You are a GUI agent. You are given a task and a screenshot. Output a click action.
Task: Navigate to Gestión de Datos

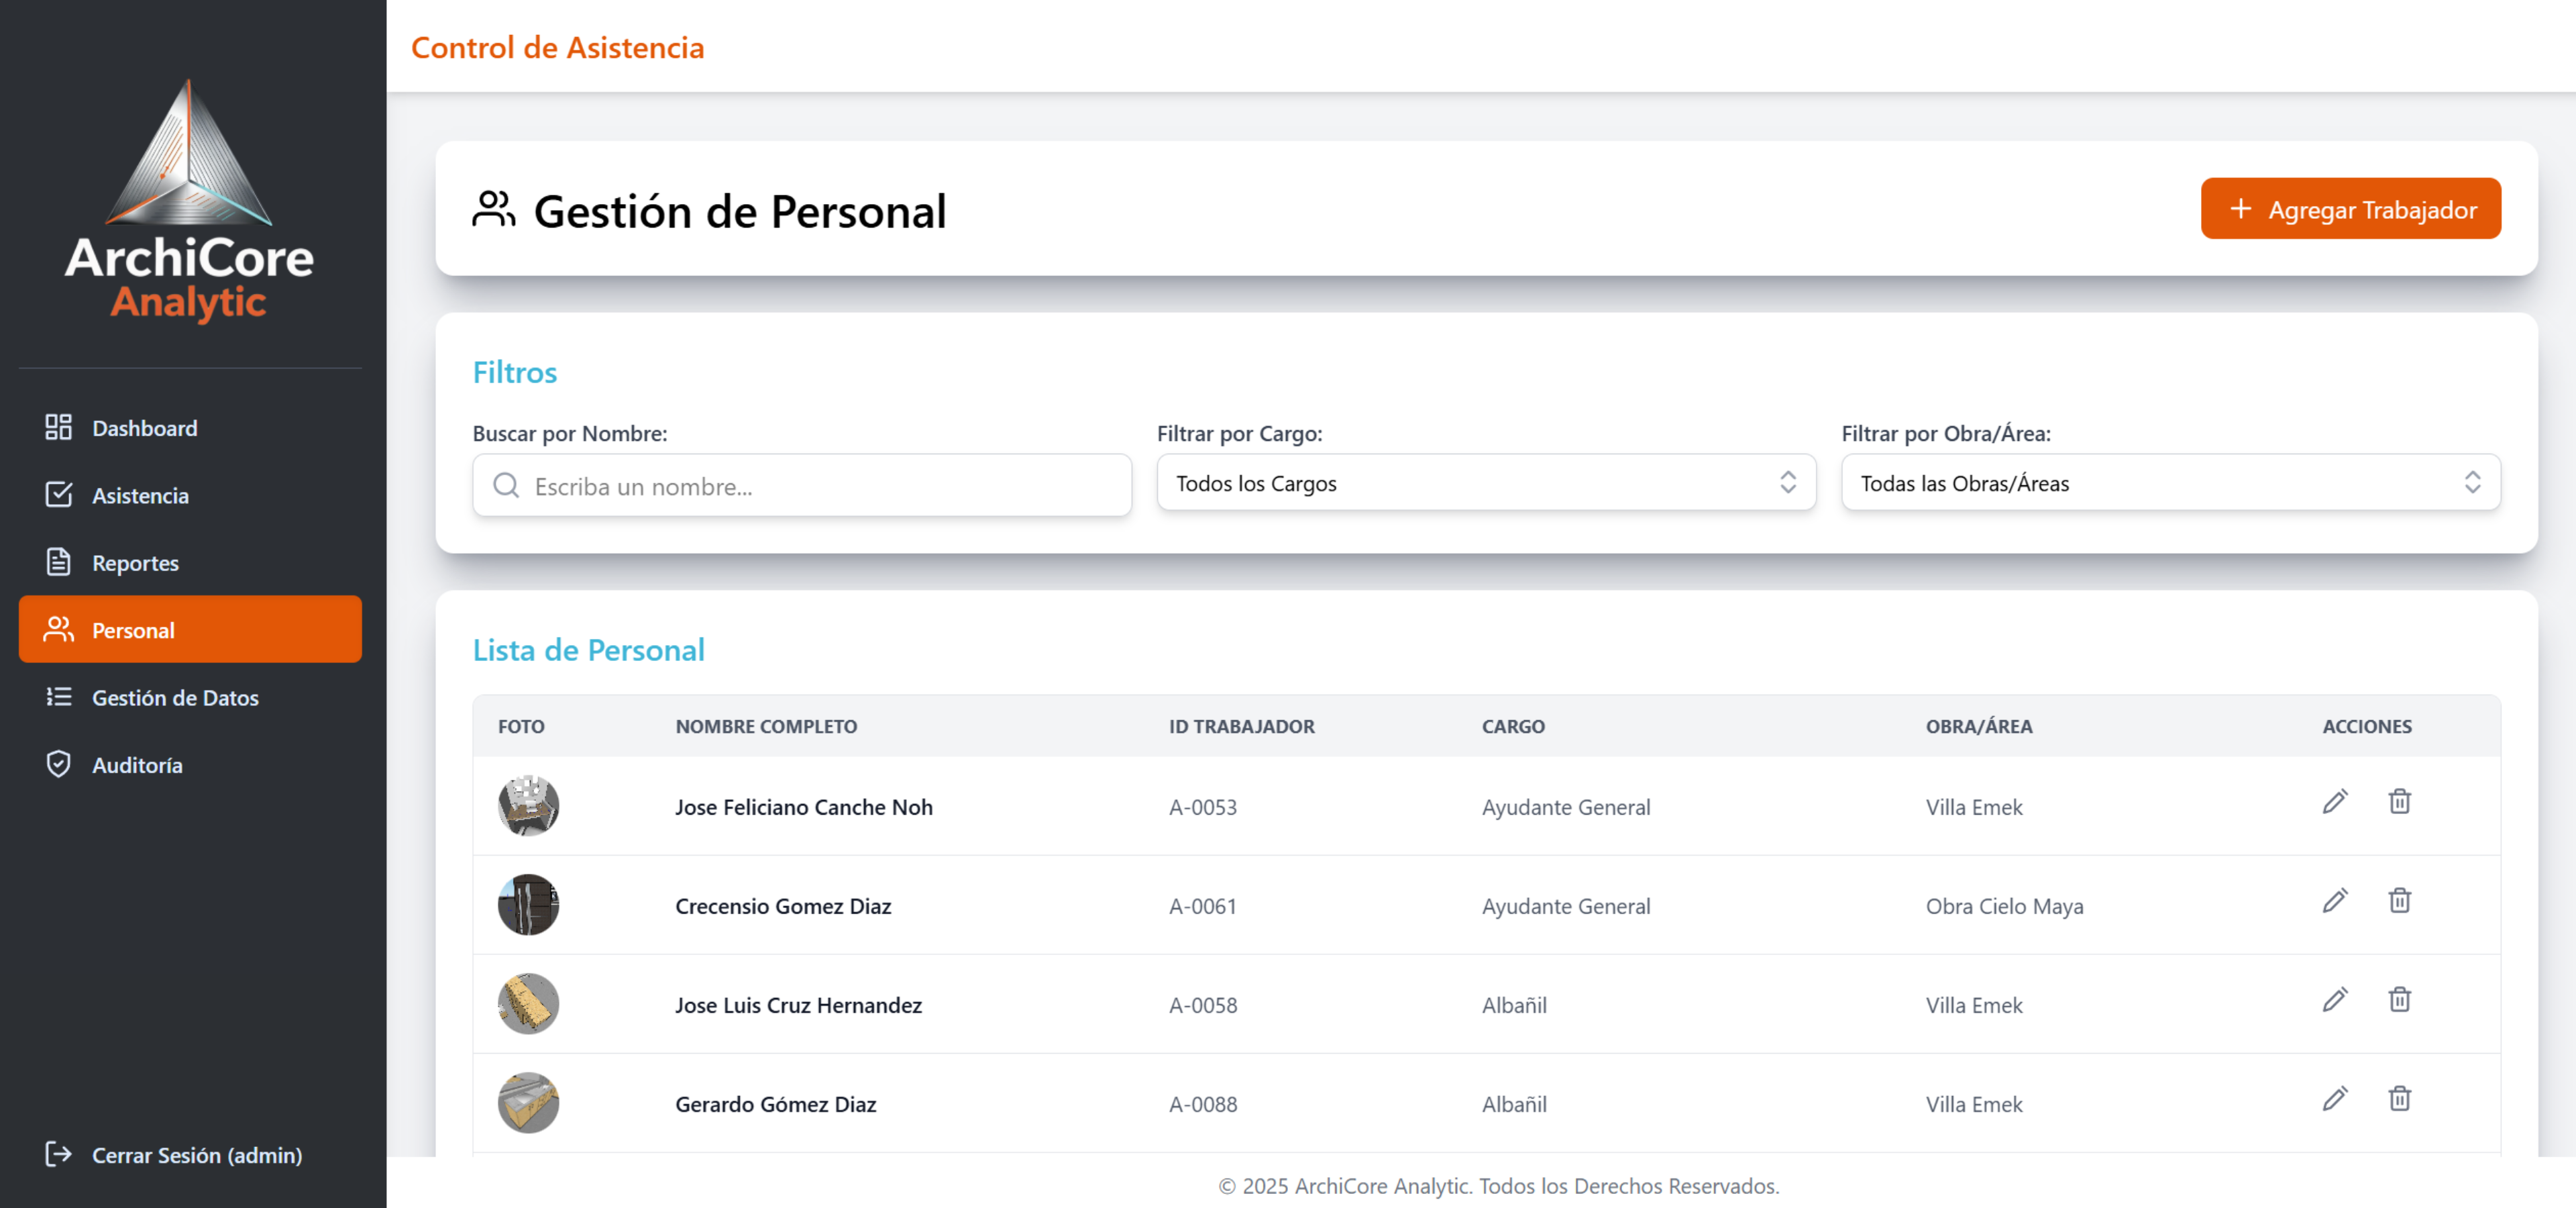[x=190, y=698]
